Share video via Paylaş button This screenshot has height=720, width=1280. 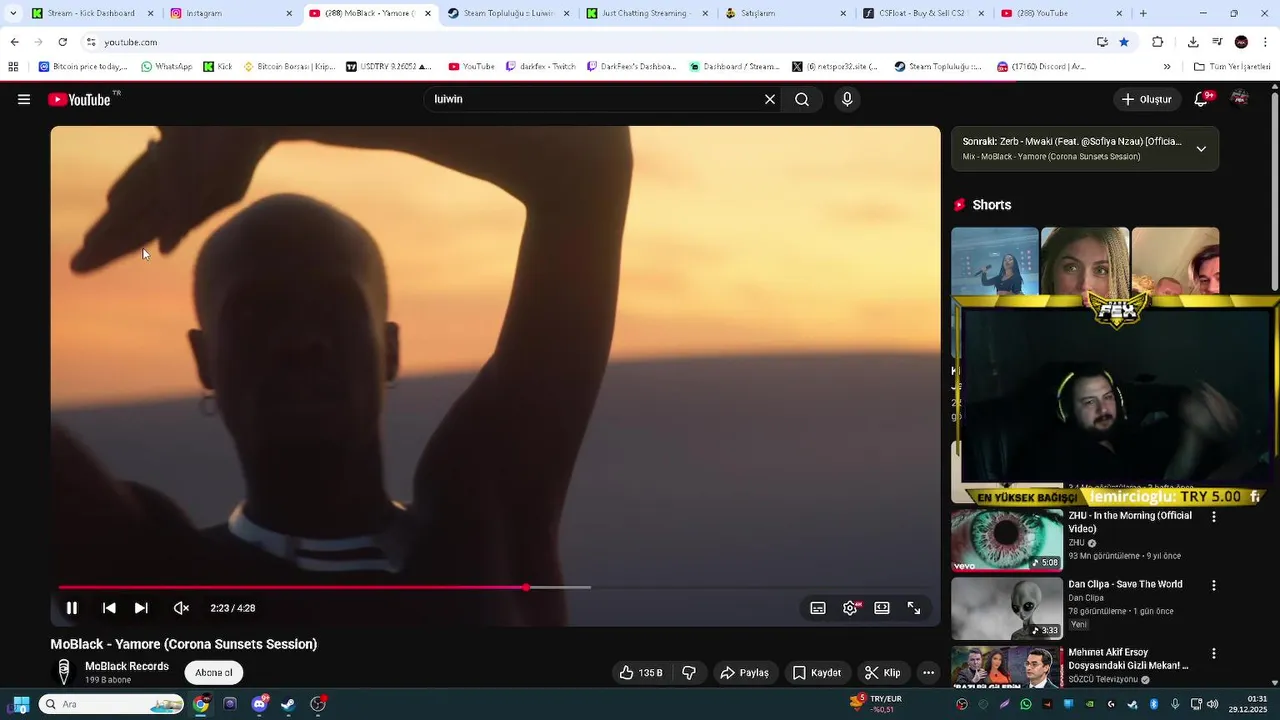point(745,673)
